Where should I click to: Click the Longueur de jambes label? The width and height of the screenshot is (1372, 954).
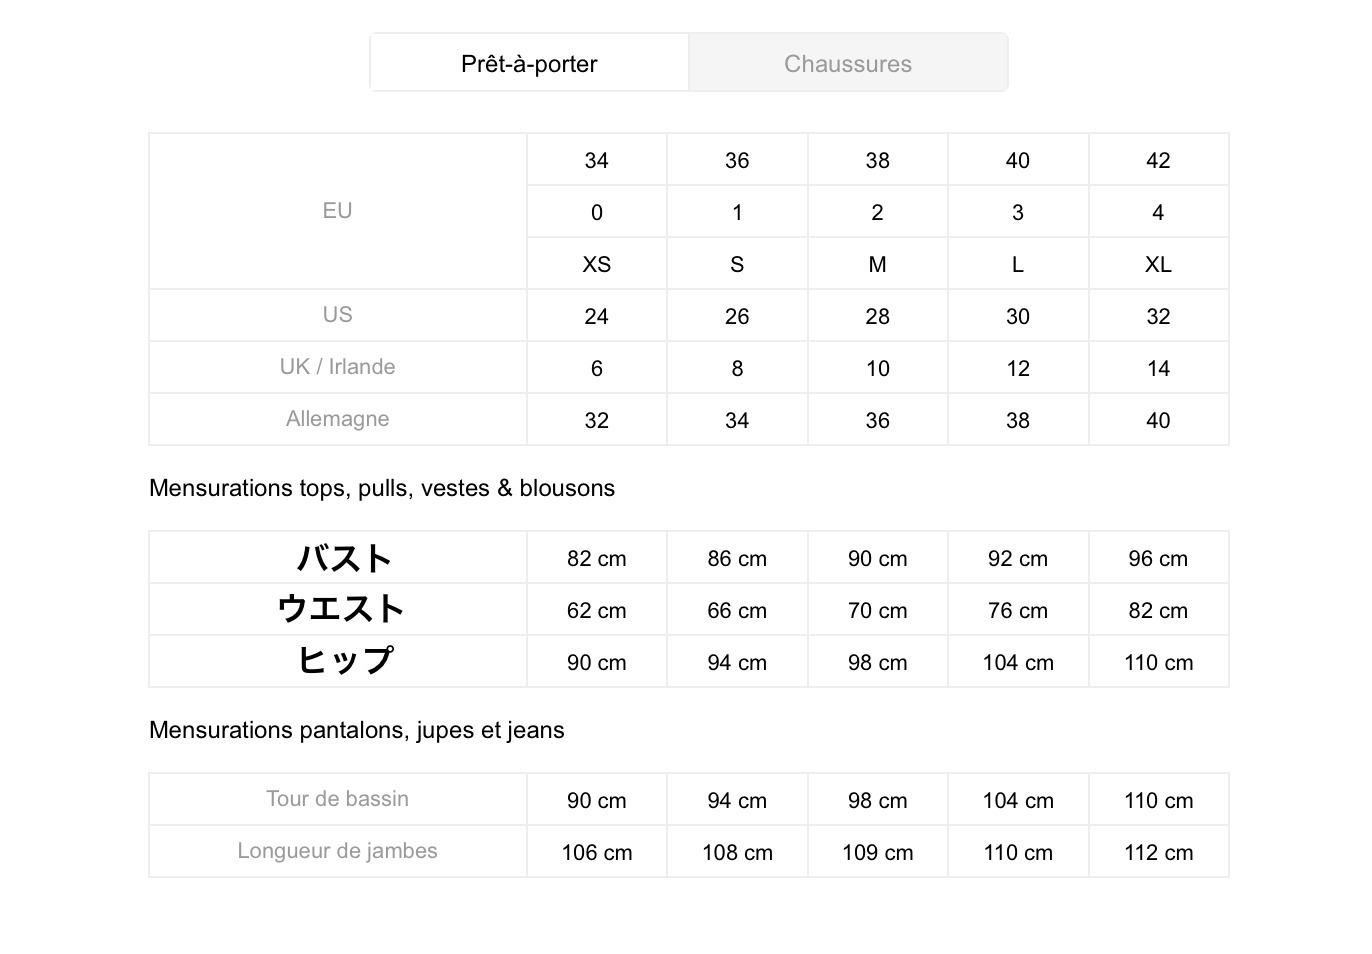point(338,851)
